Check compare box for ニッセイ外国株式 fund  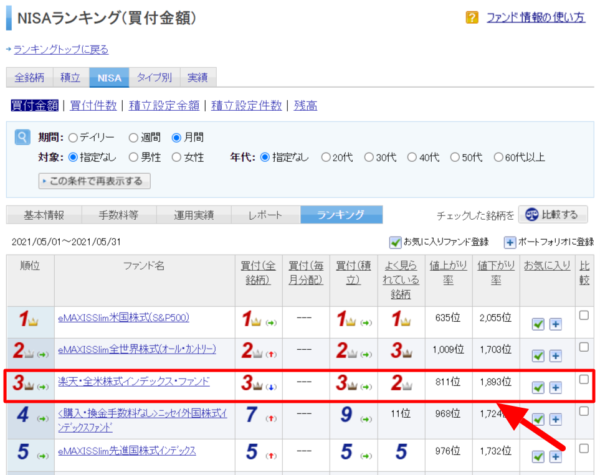584,411
